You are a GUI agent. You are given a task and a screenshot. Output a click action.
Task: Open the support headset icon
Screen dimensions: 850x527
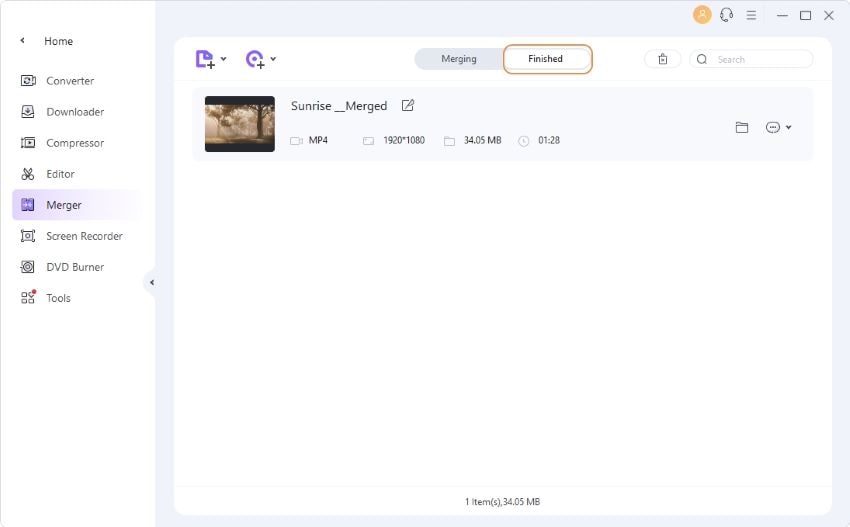click(x=726, y=15)
